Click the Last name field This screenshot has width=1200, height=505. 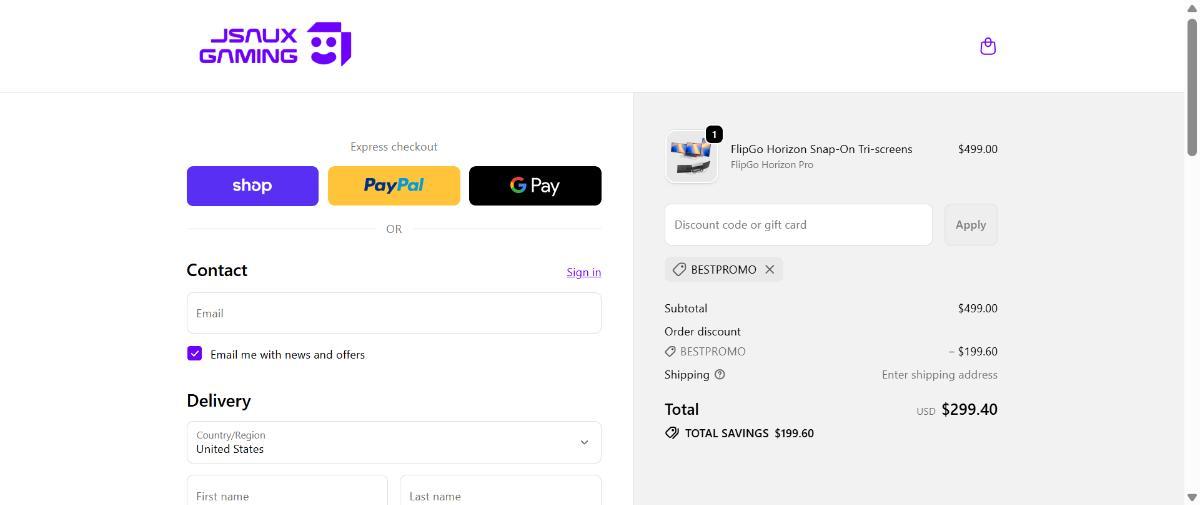pos(500,493)
